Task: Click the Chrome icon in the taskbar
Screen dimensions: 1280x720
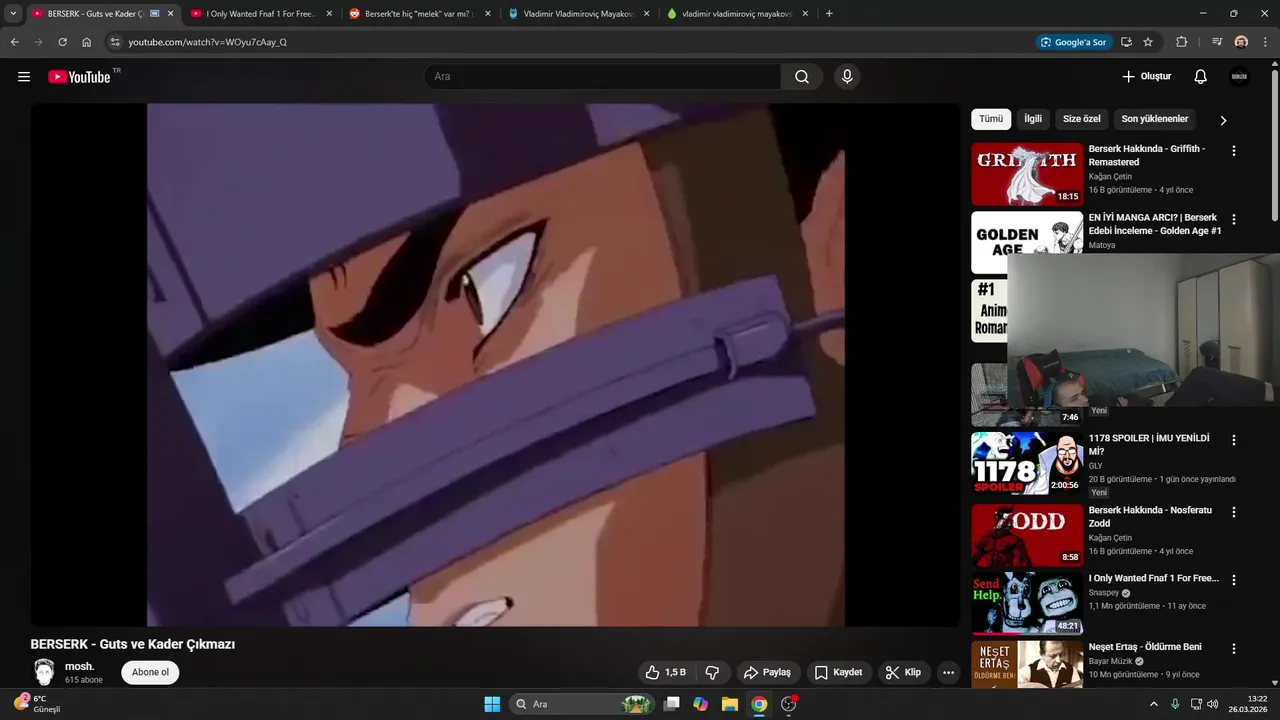Action: [759, 704]
